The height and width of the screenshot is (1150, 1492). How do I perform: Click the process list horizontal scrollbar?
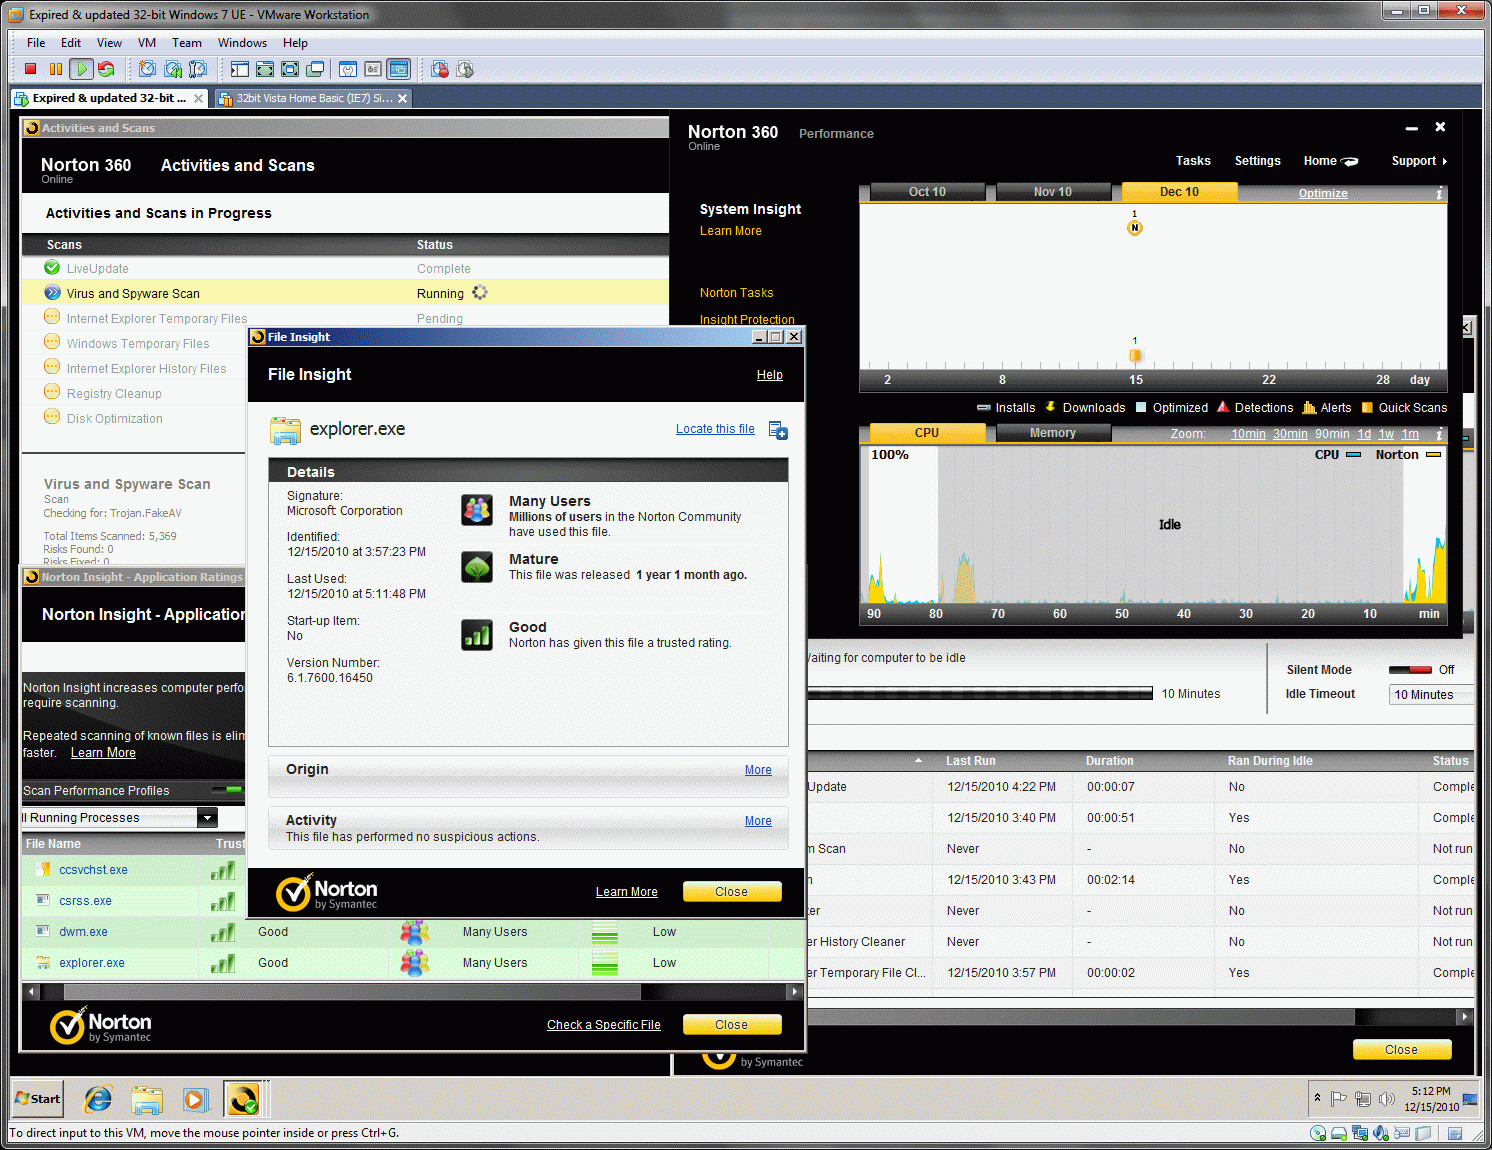click(350, 992)
